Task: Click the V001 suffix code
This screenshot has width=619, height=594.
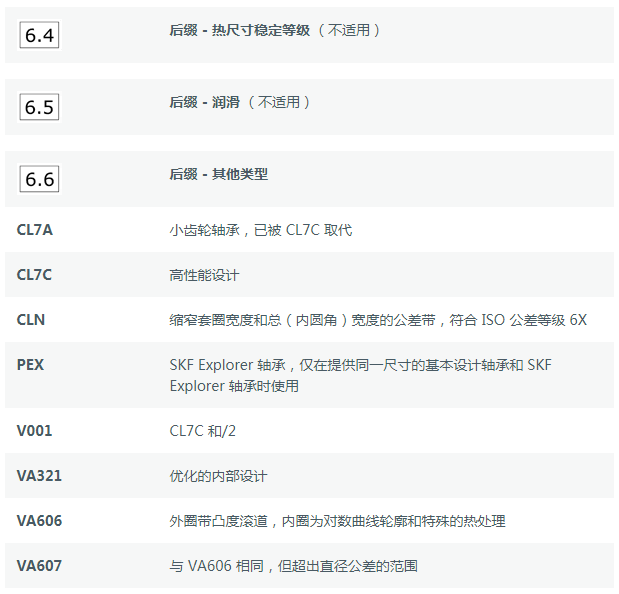Action: (x=34, y=431)
